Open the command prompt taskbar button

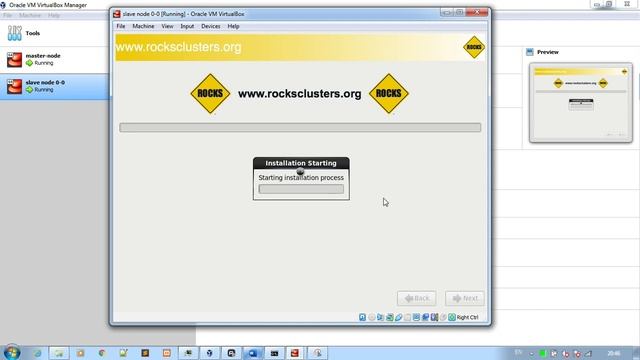(x=274, y=353)
